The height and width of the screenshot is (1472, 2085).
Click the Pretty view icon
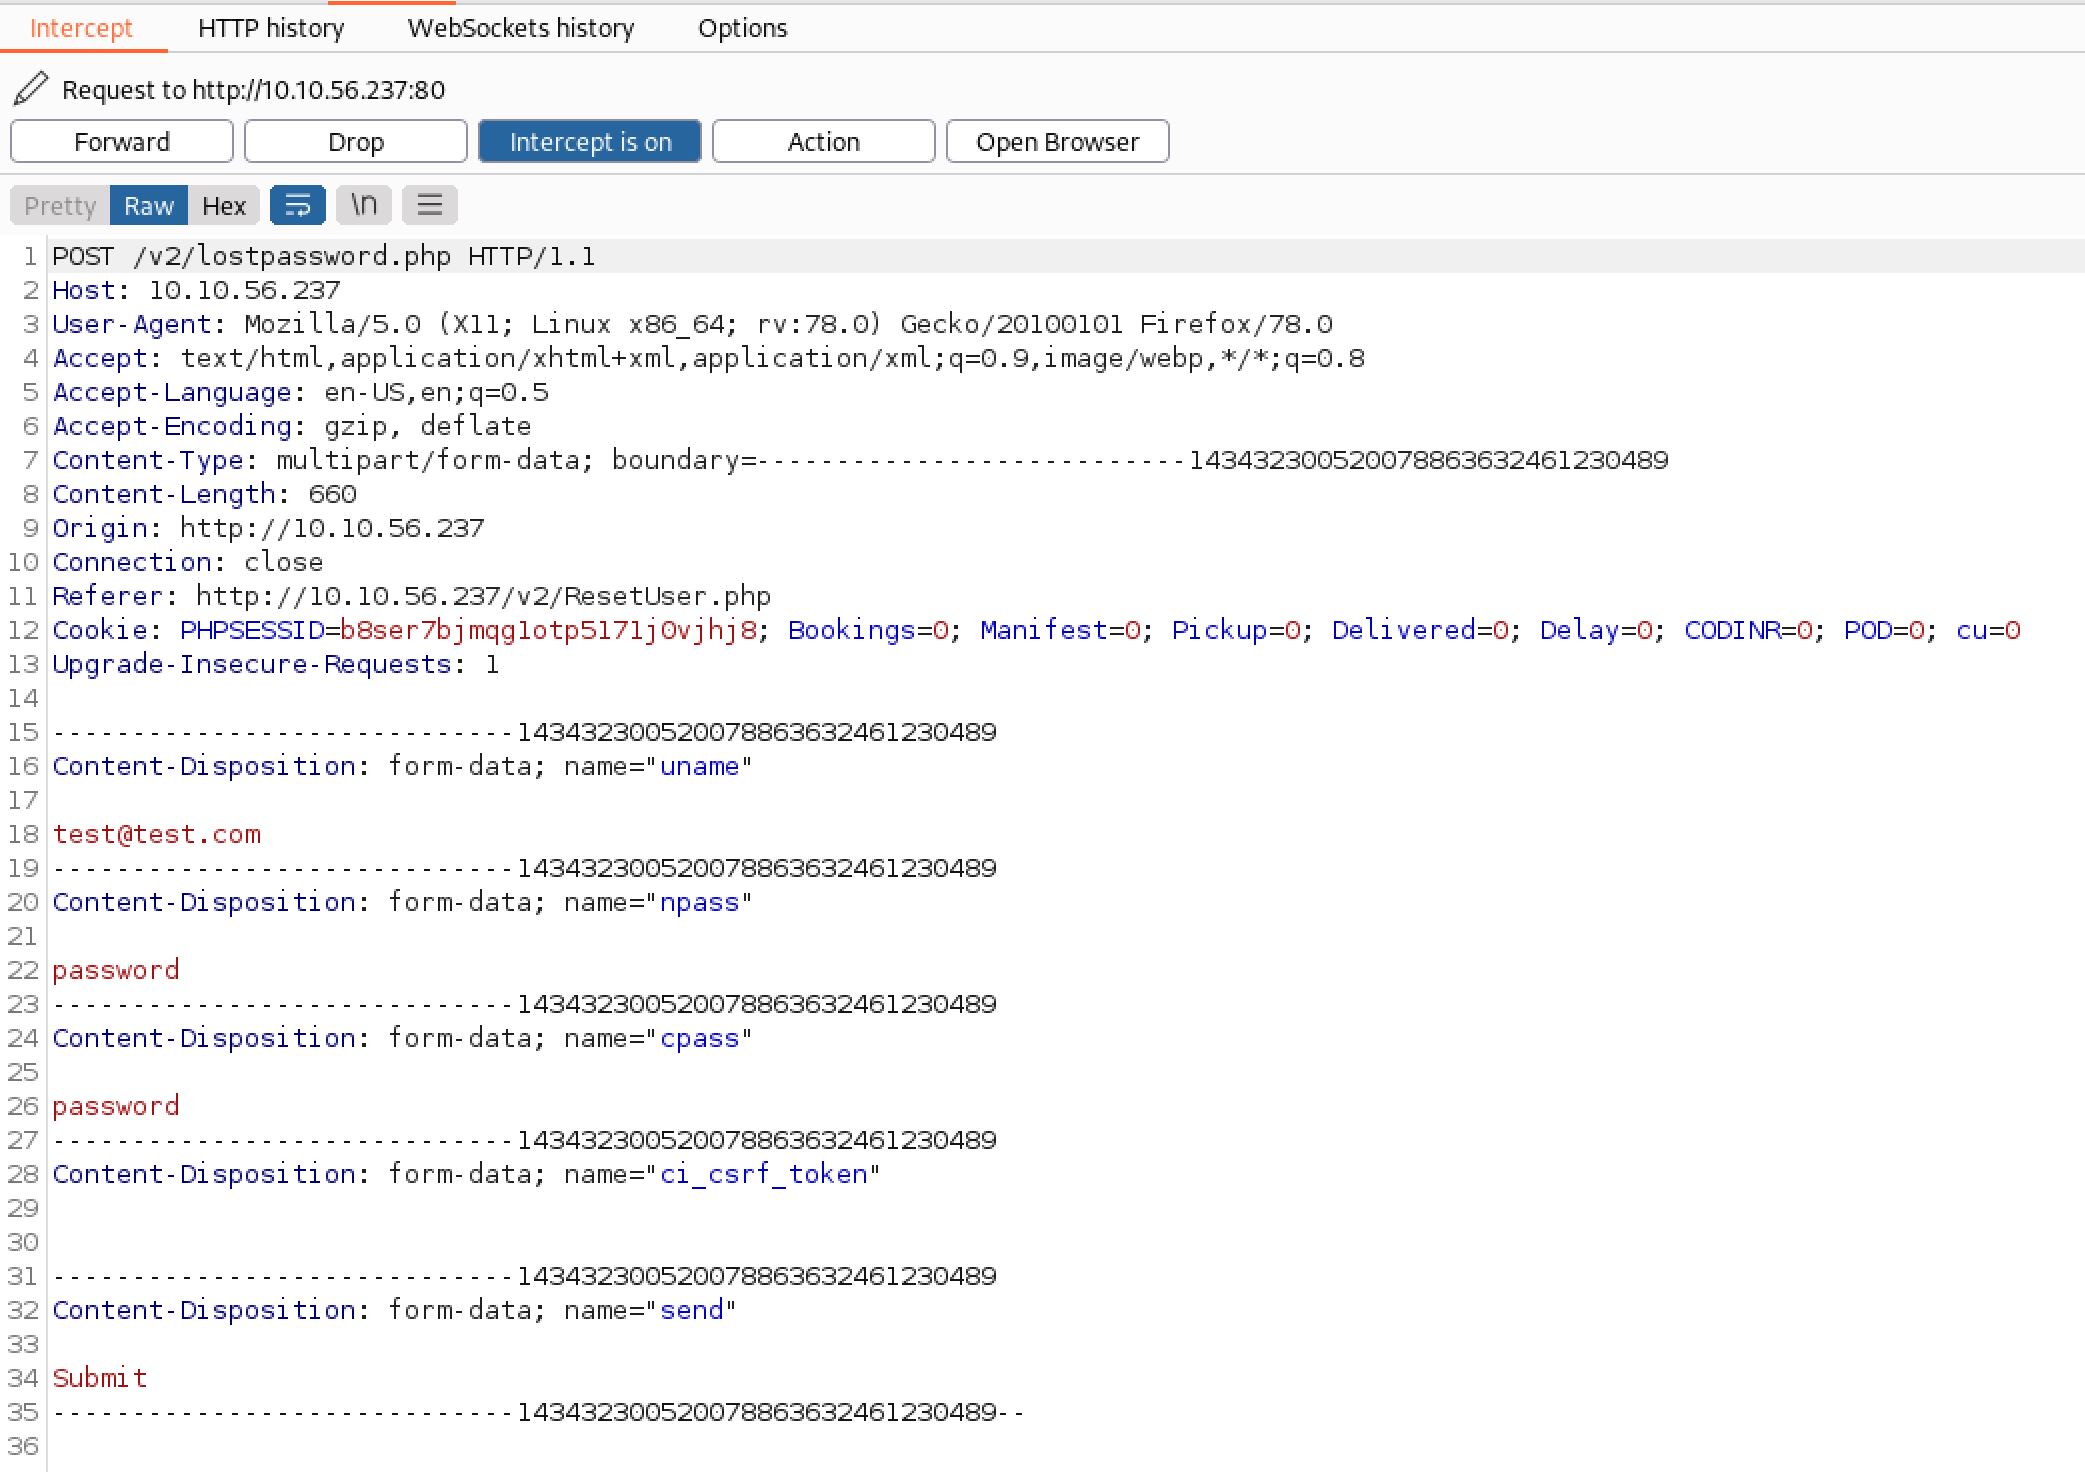(x=59, y=204)
